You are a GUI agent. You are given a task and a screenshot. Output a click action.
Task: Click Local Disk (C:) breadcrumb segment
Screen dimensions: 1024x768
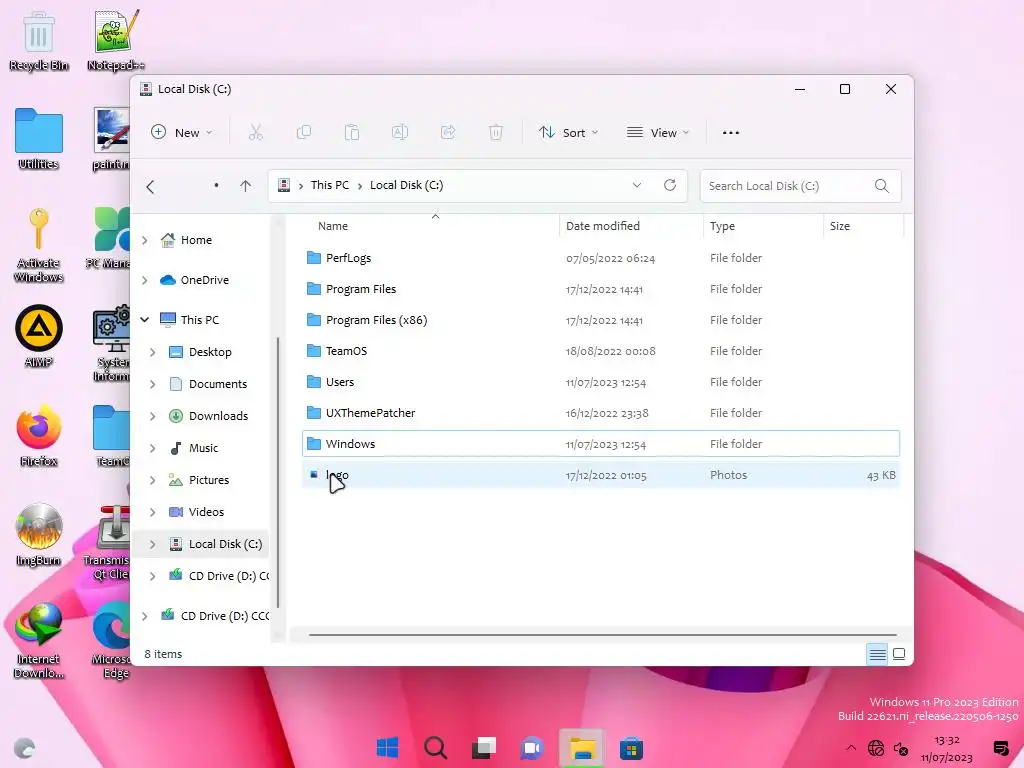tap(406, 185)
